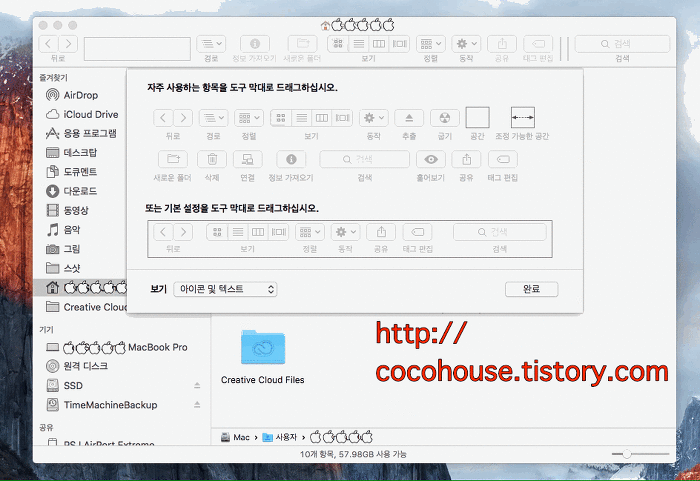The height and width of the screenshot is (481, 700).
Task: Select TimeMachineBackup in the sidebar
Action: point(101,405)
